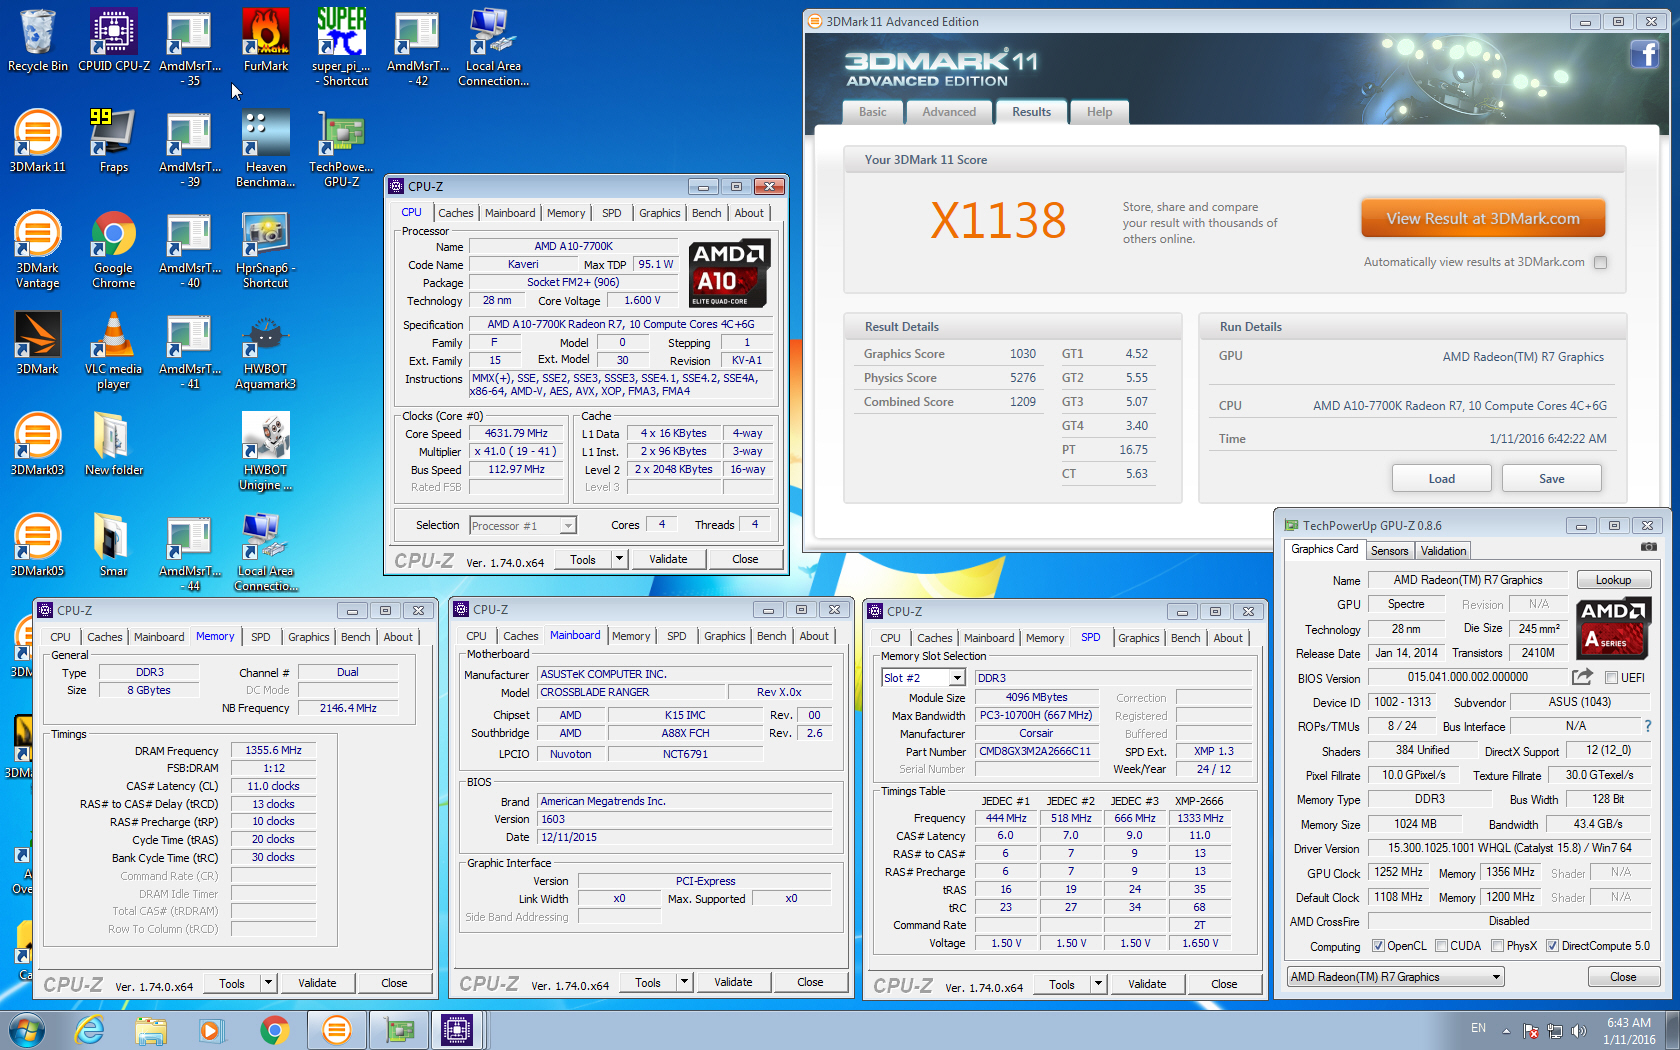This screenshot has width=1680, height=1050.
Task: Open Tools dropdown arrow in CPU tab window
Action: click(x=619, y=559)
